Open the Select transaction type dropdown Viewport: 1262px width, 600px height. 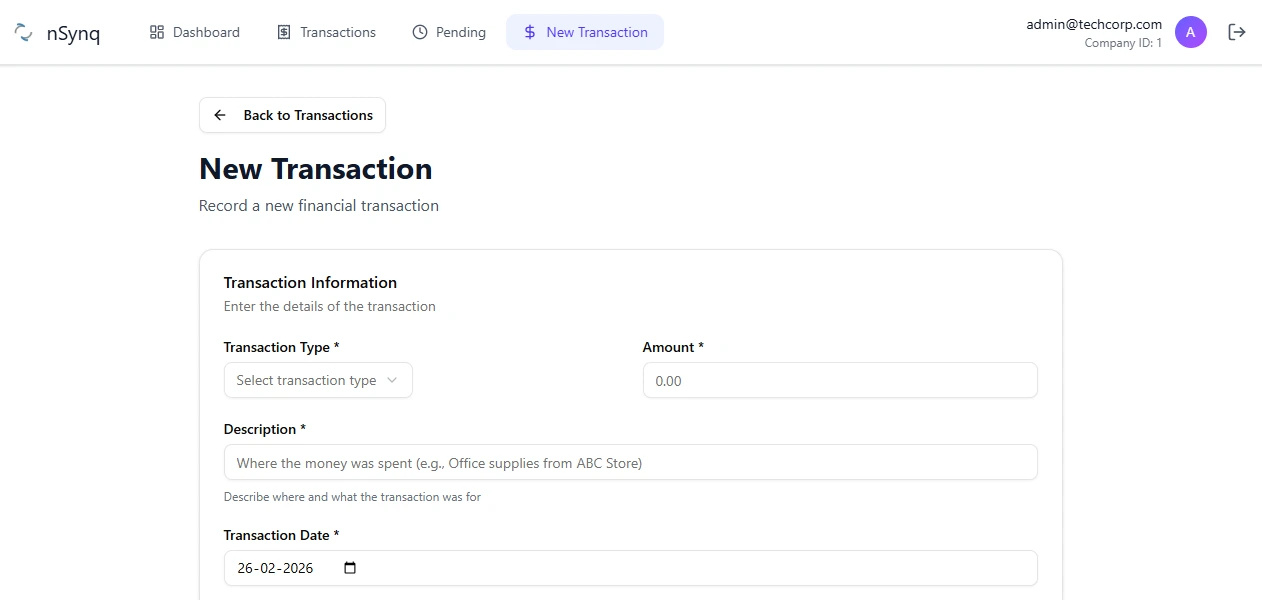318,380
